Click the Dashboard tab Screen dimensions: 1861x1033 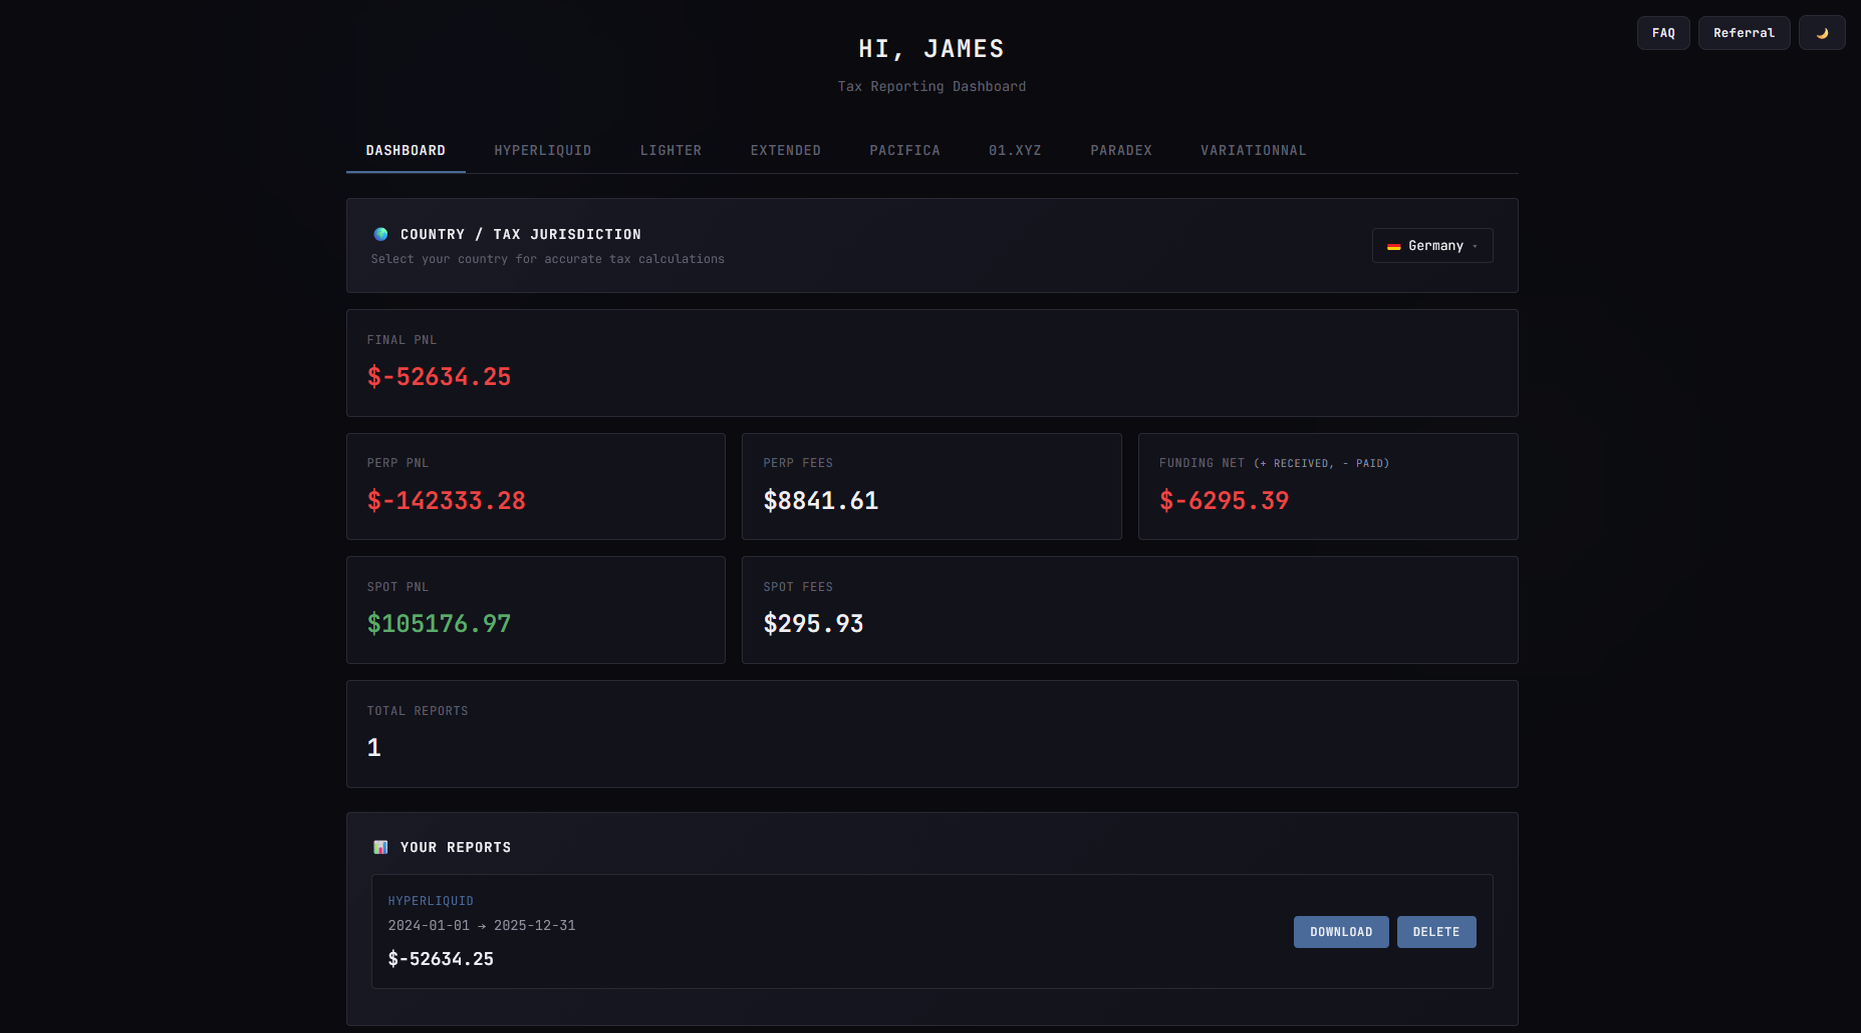coord(405,151)
